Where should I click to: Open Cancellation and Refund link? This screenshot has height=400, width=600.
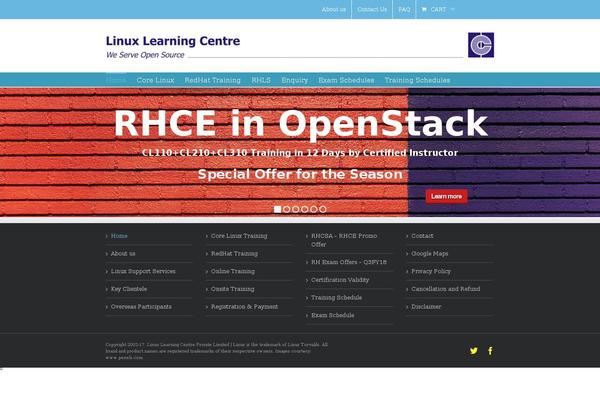pos(446,289)
